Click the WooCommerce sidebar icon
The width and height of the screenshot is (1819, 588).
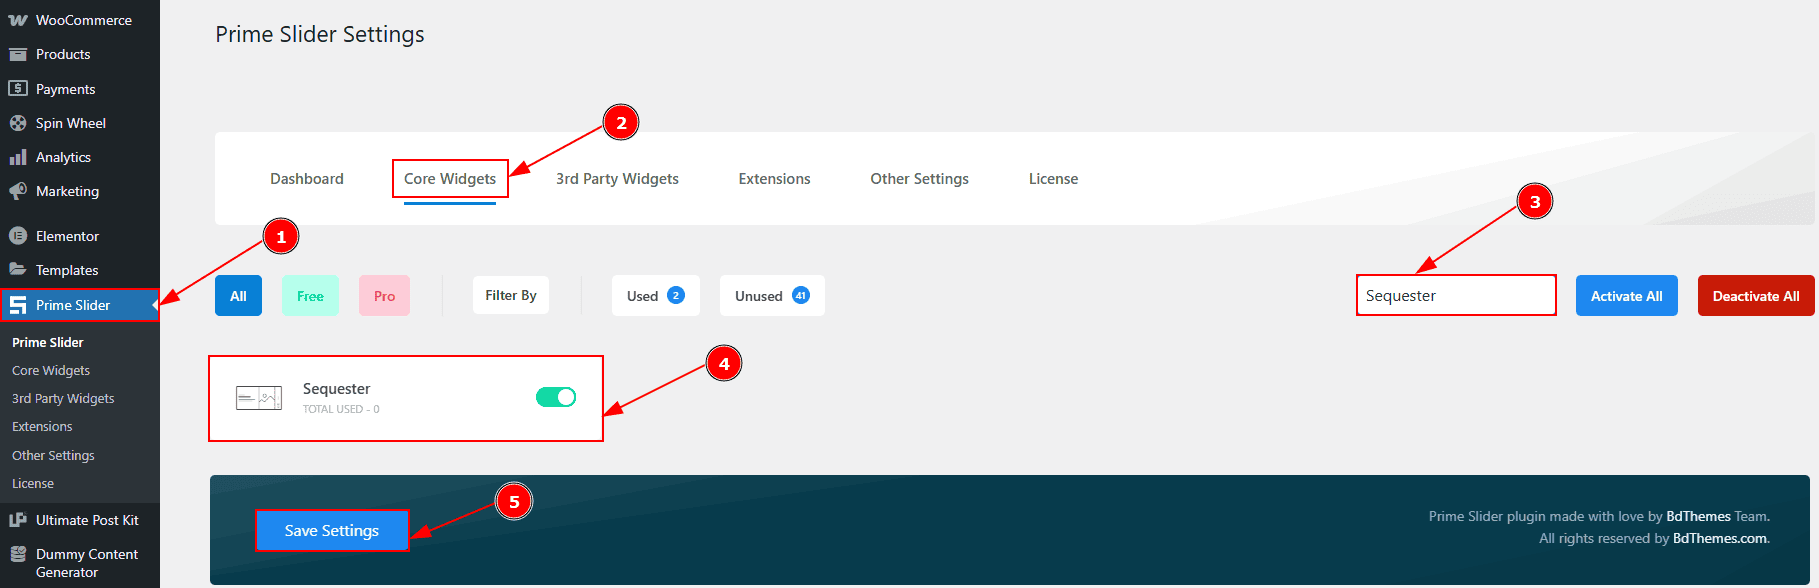point(18,20)
